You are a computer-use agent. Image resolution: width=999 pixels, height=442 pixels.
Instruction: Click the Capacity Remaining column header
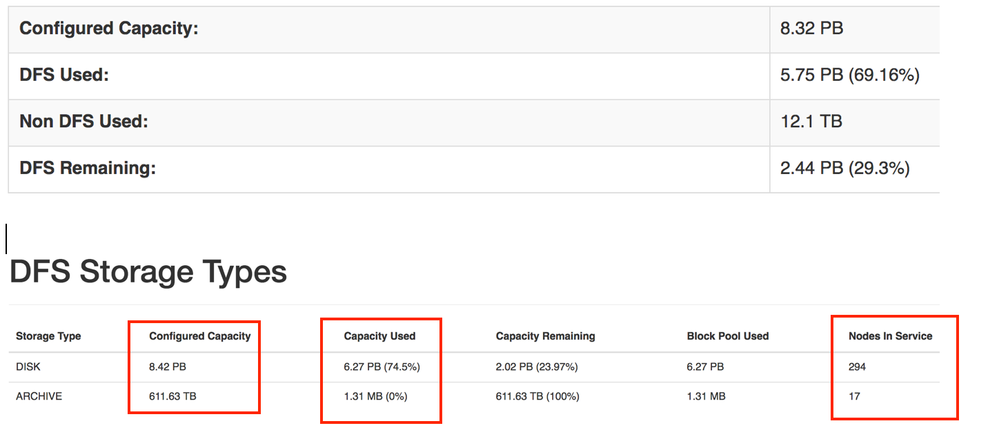pyautogui.click(x=545, y=336)
